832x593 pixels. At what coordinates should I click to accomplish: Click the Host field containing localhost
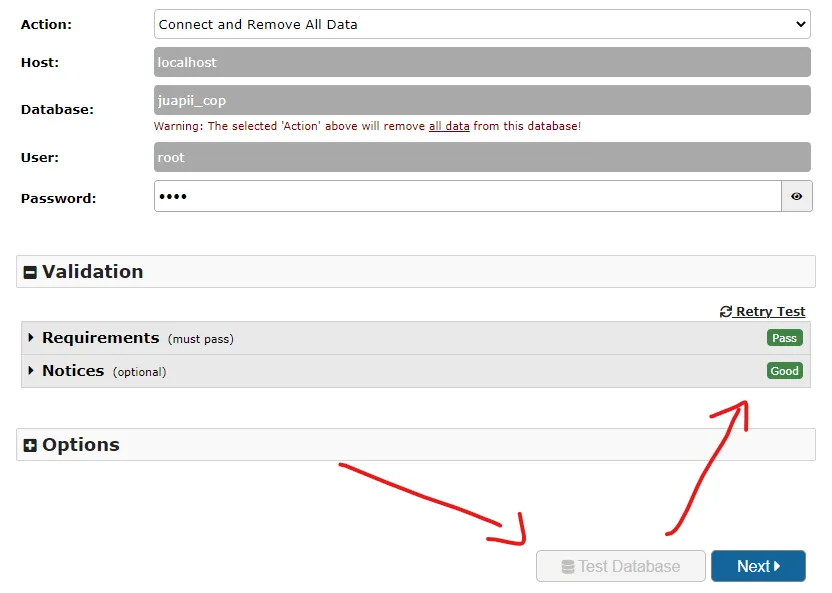[482, 62]
